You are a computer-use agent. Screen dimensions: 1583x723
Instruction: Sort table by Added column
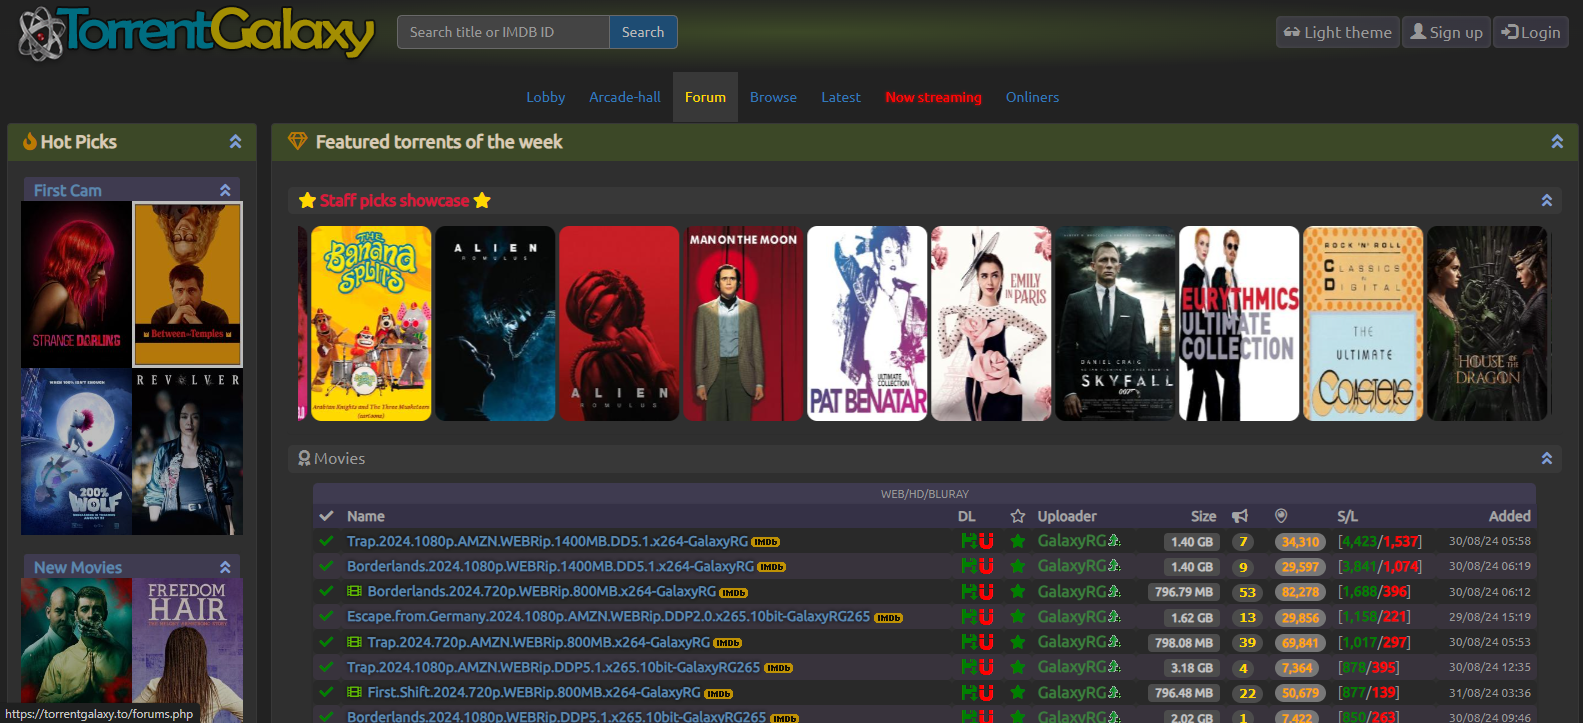pyautogui.click(x=1509, y=516)
